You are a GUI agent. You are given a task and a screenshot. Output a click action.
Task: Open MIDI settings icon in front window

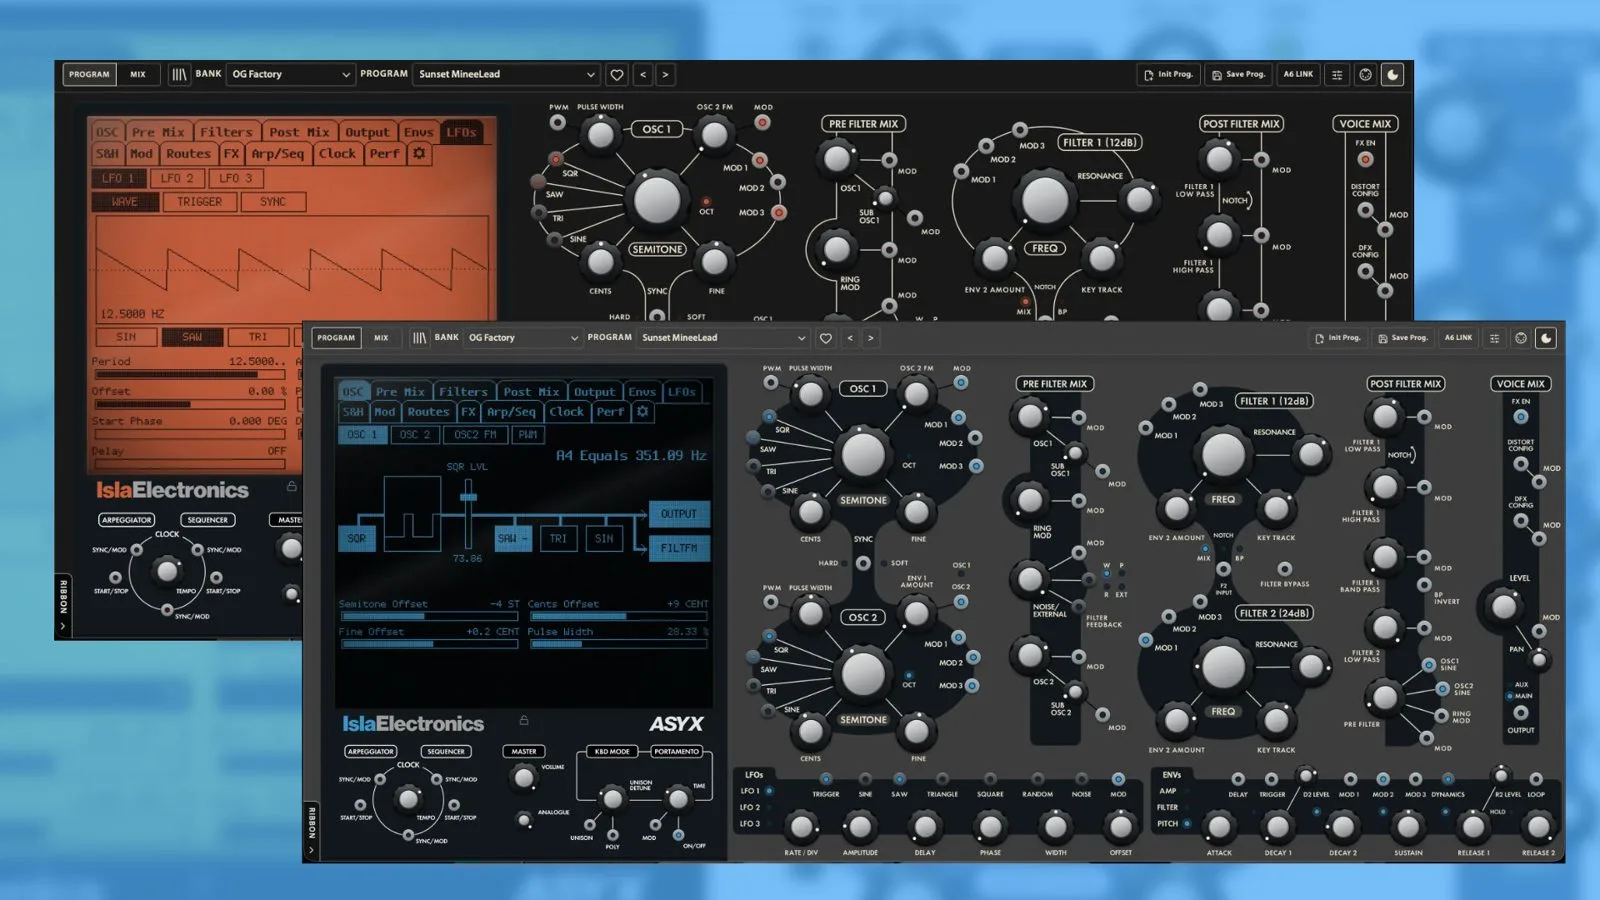point(1521,338)
